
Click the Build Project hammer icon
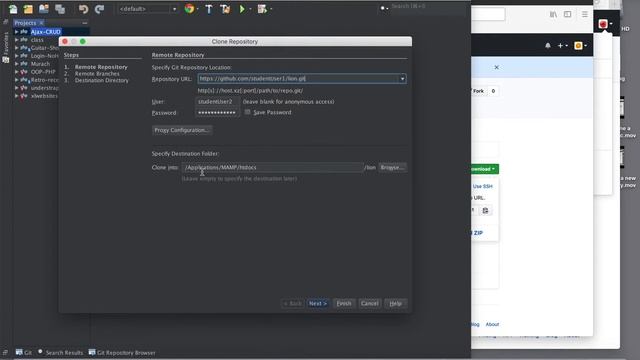(209, 9)
